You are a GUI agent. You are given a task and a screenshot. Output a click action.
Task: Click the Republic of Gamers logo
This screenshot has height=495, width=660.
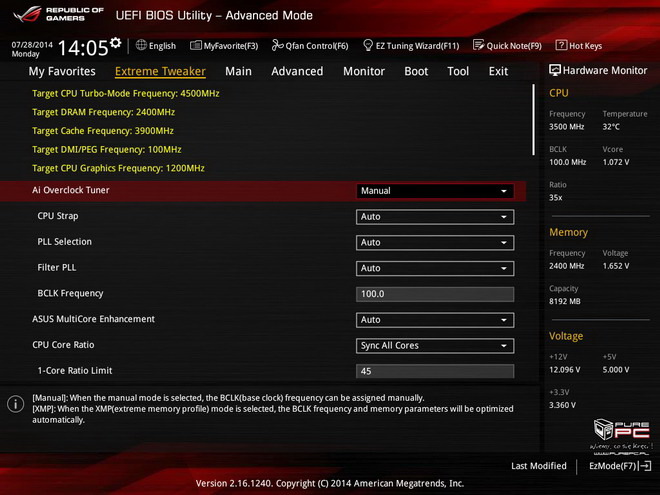coord(59,14)
